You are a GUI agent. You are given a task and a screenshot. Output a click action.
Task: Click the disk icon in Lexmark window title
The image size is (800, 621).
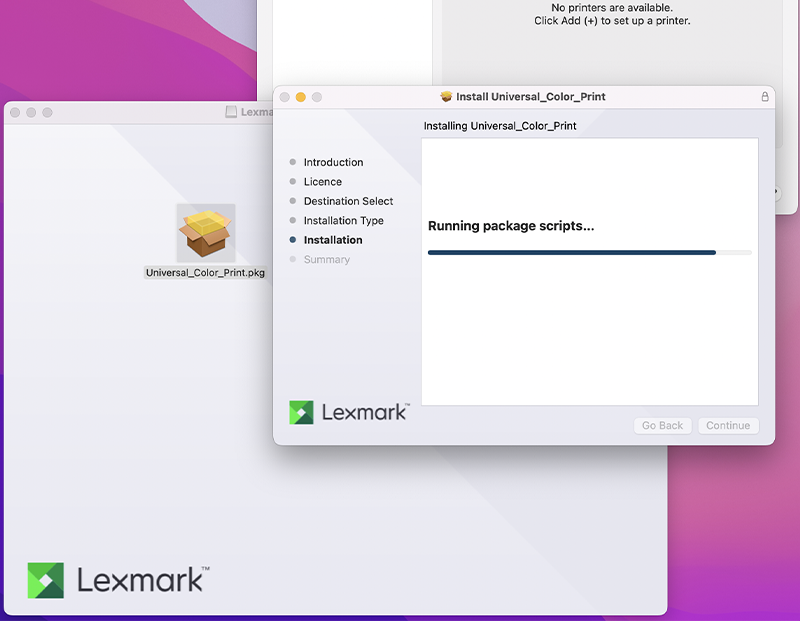[x=231, y=112]
